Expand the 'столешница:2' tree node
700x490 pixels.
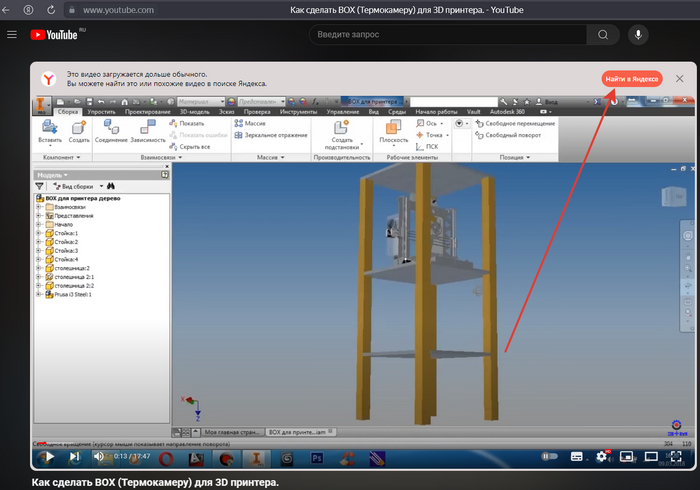pos(39,268)
